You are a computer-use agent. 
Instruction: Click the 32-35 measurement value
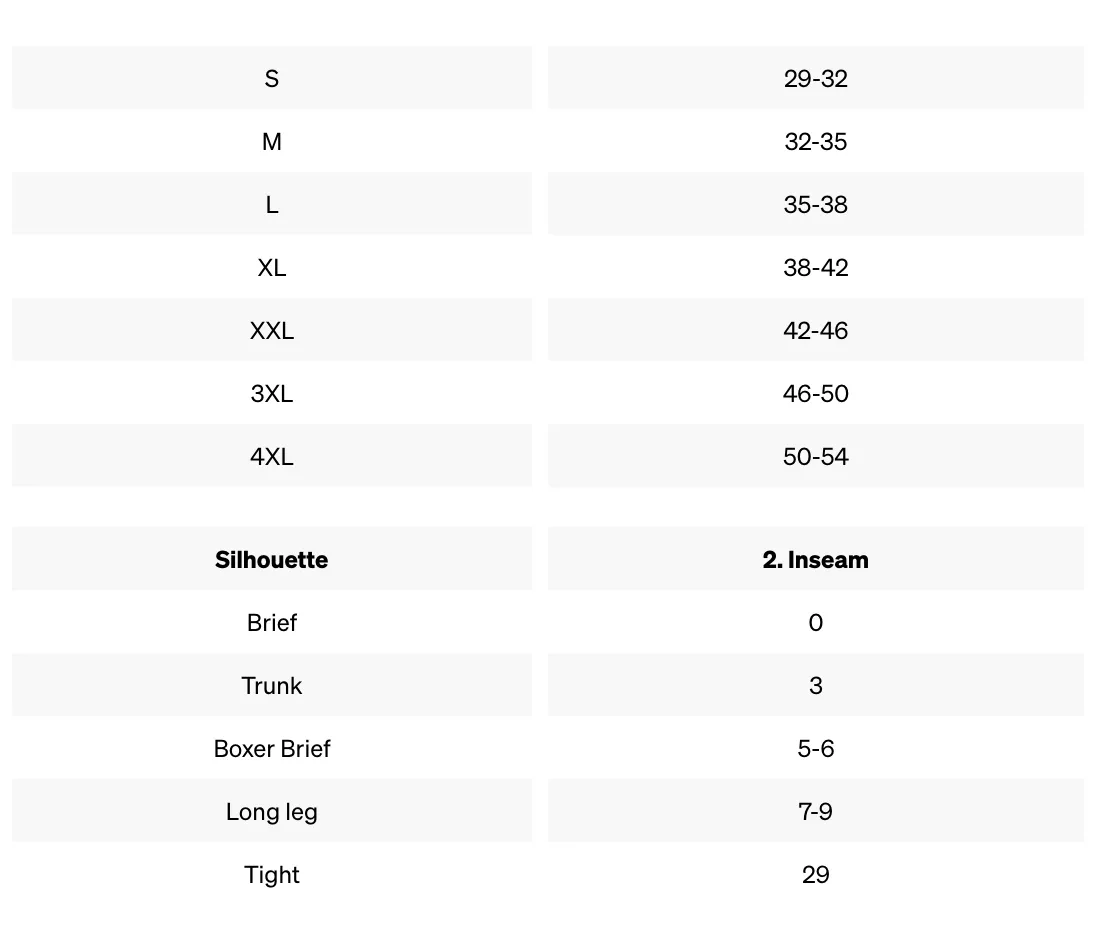[815, 142]
